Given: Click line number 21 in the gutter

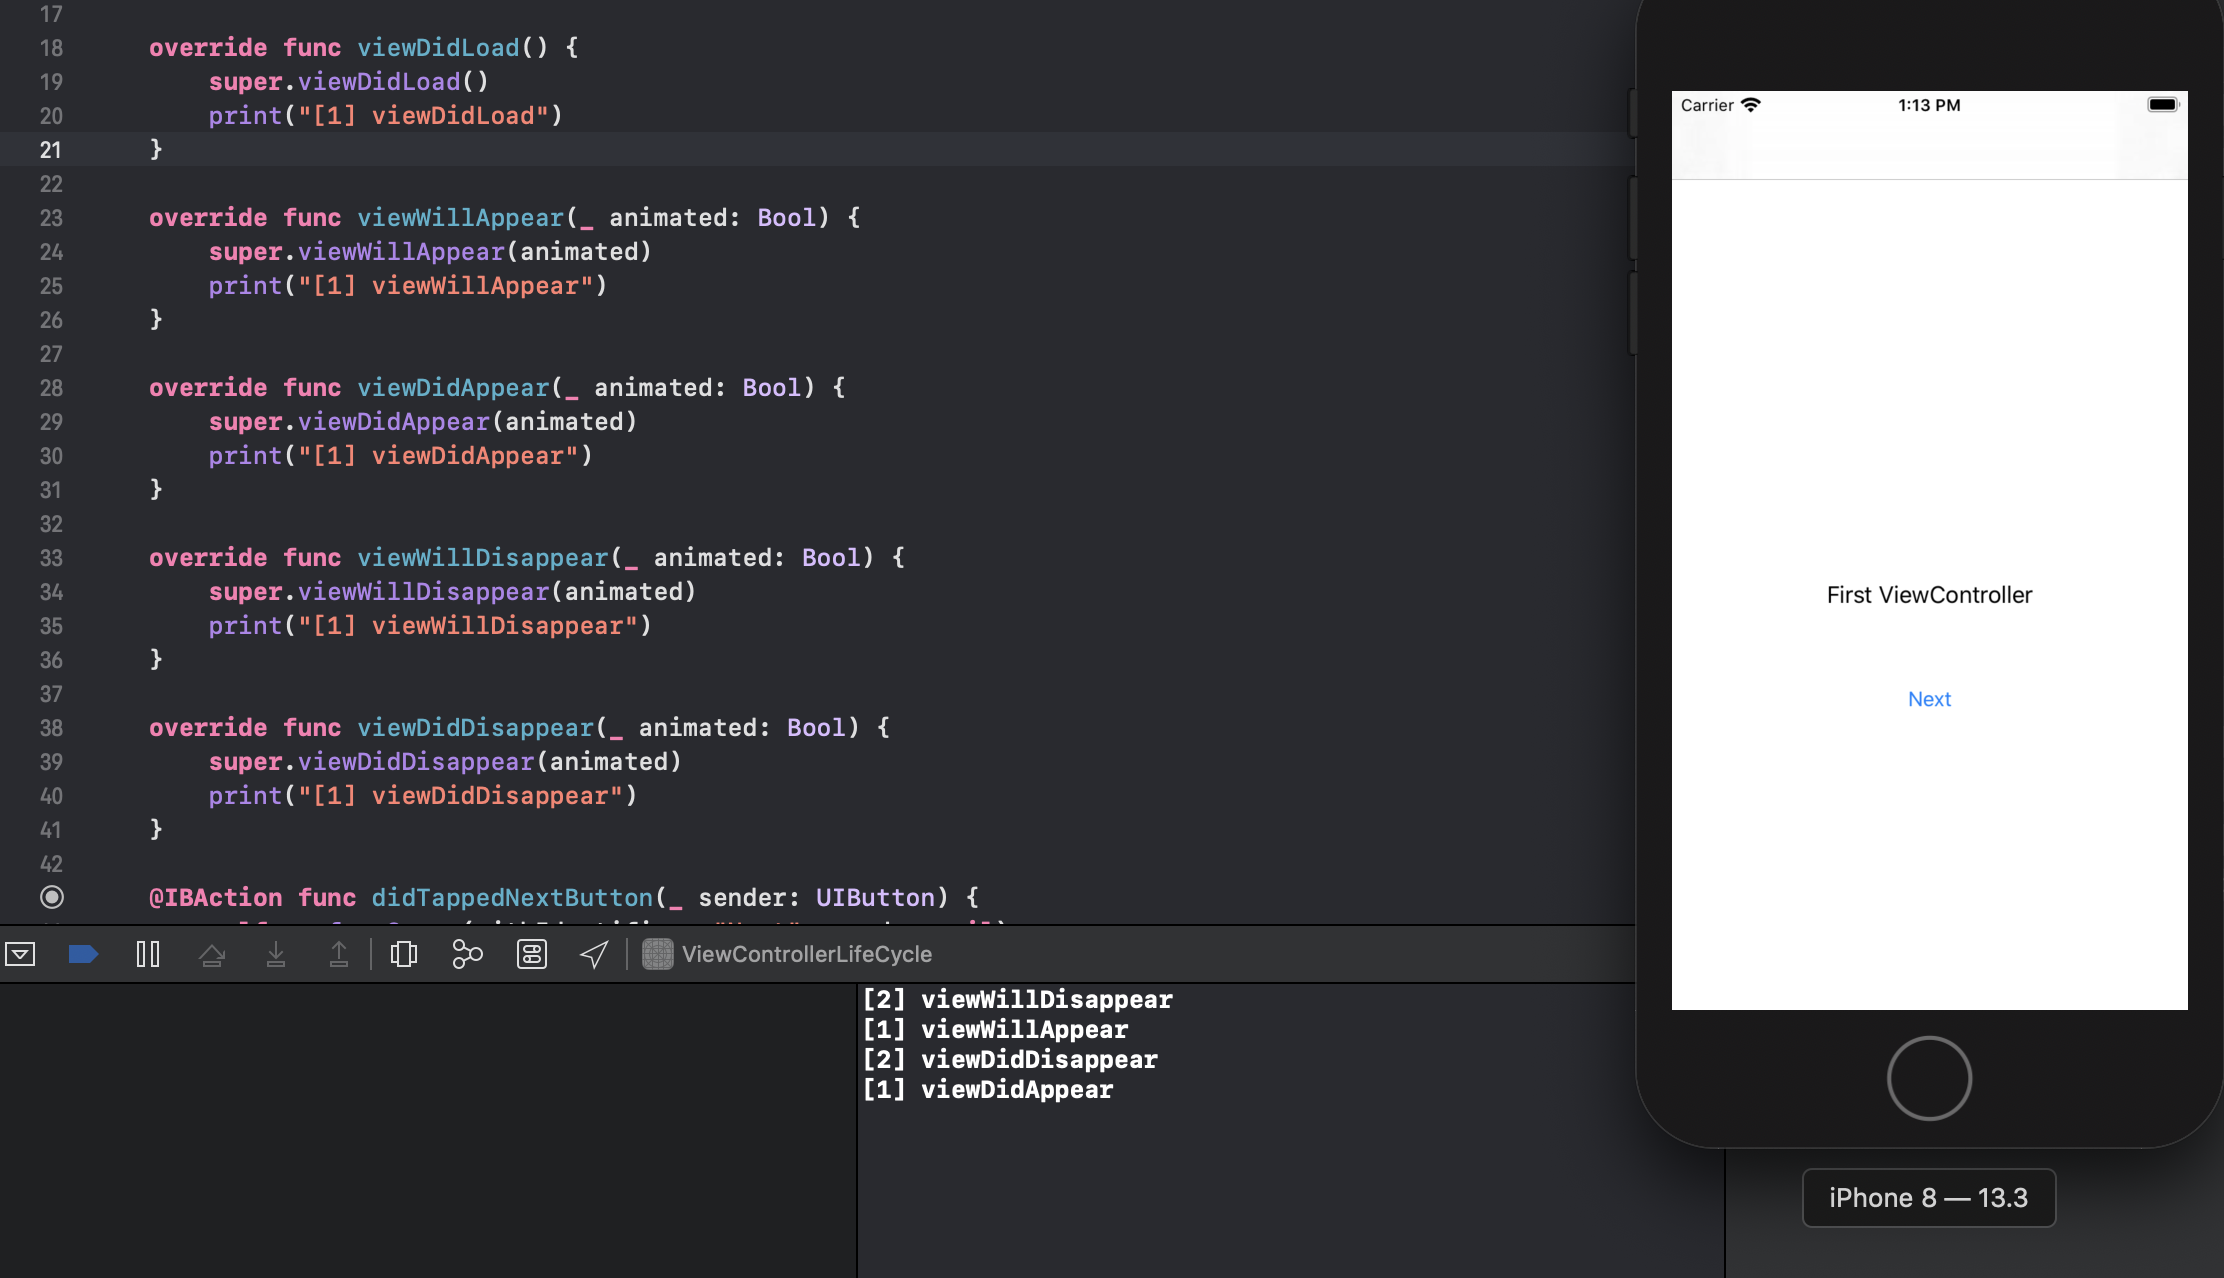Looking at the screenshot, I should [51, 150].
